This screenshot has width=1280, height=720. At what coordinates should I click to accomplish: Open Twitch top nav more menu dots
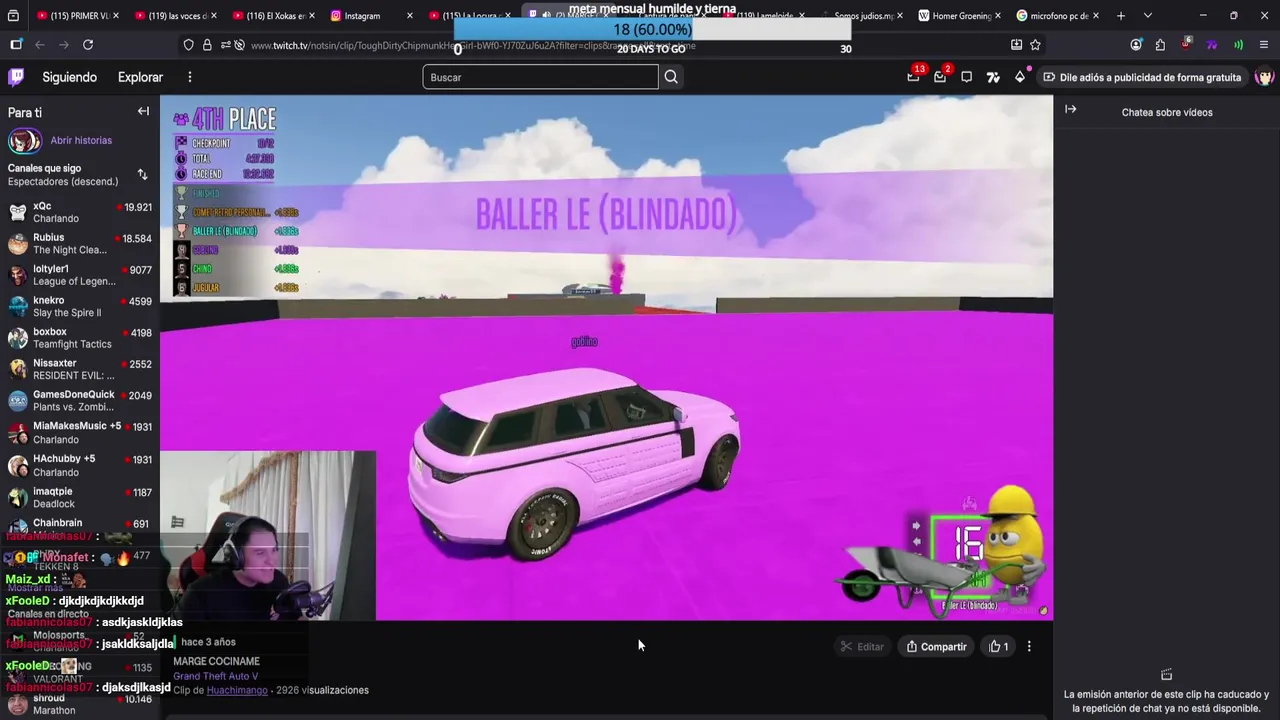[189, 77]
